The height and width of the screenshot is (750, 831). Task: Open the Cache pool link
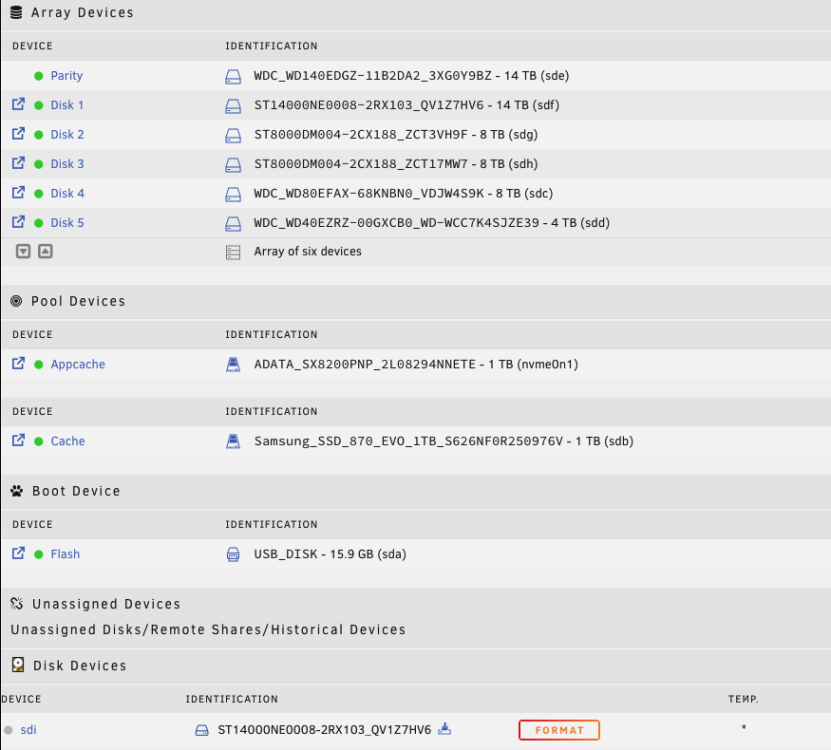68,441
